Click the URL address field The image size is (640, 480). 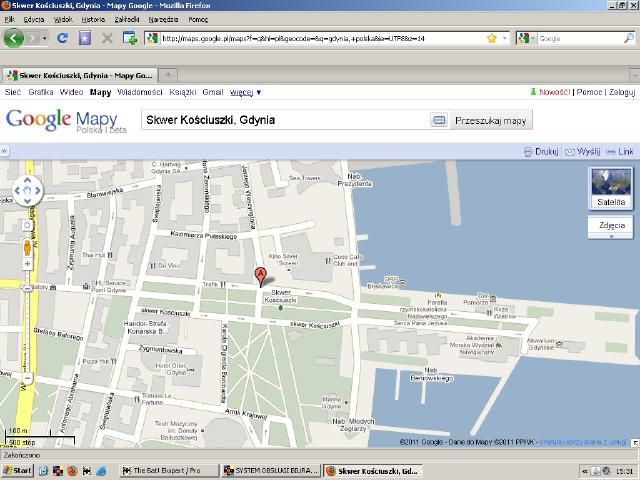pos(322,38)
